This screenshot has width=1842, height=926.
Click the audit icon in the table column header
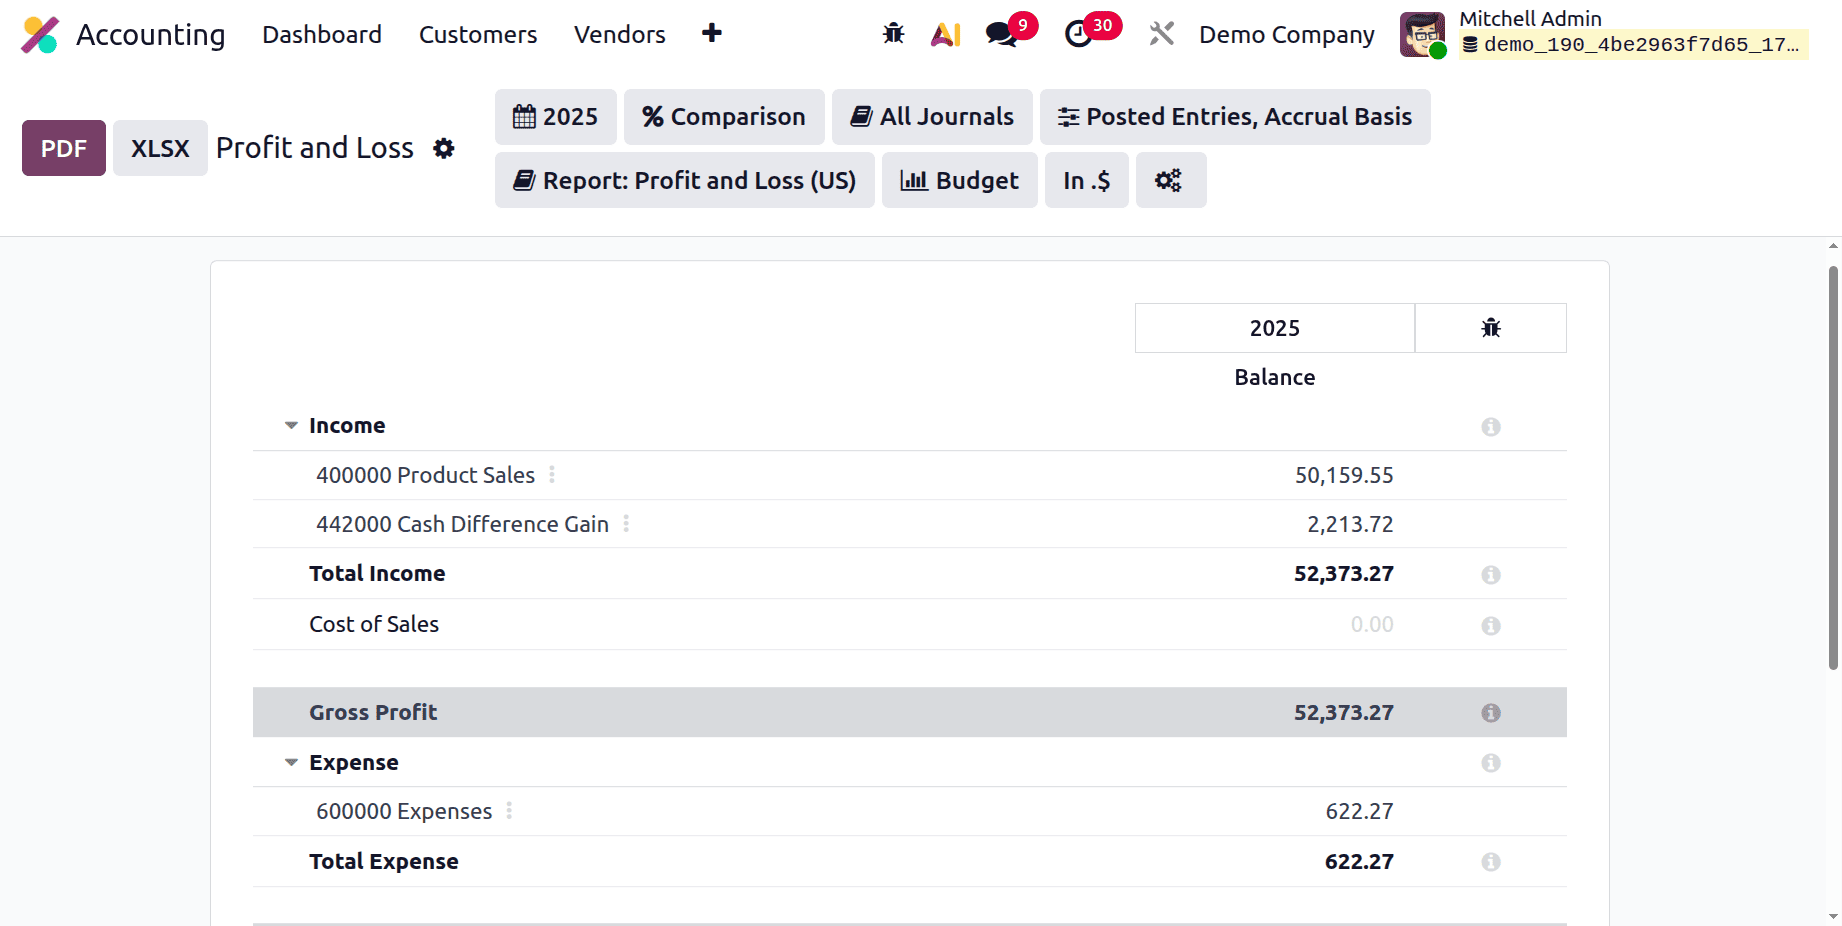[1490, 327]
